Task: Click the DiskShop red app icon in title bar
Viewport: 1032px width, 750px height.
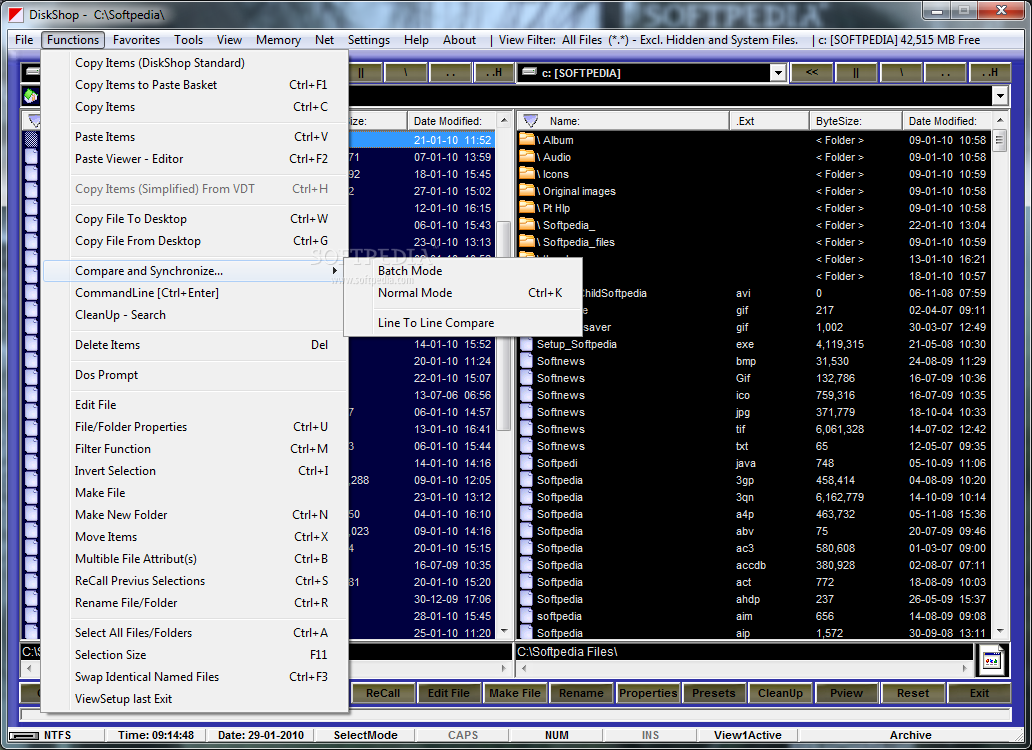Action: [15, 14]
